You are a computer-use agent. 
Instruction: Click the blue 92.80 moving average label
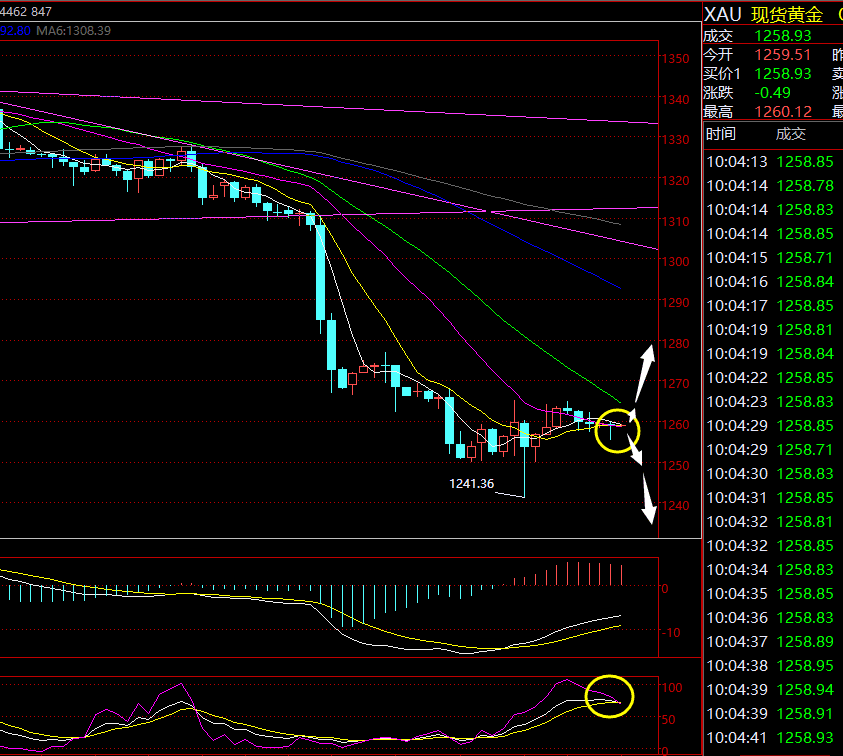coord(15,31)
